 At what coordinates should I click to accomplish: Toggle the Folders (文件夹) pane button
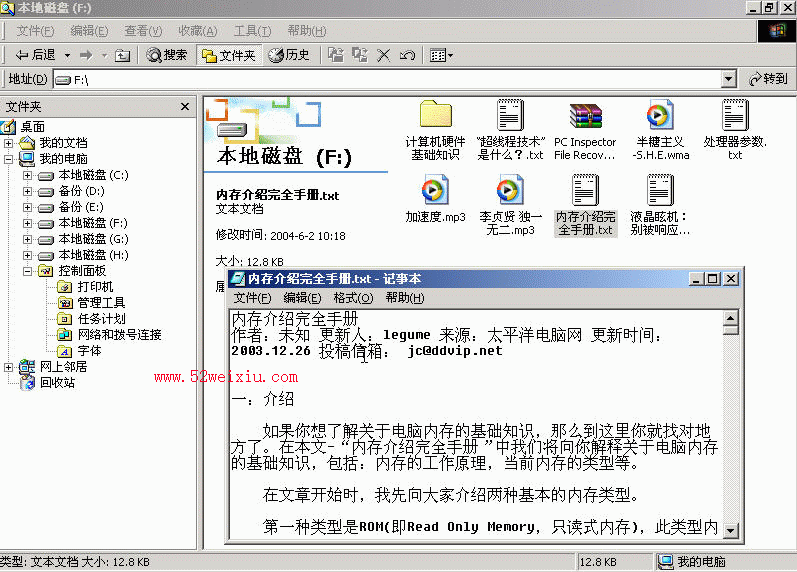coord(229,55)
